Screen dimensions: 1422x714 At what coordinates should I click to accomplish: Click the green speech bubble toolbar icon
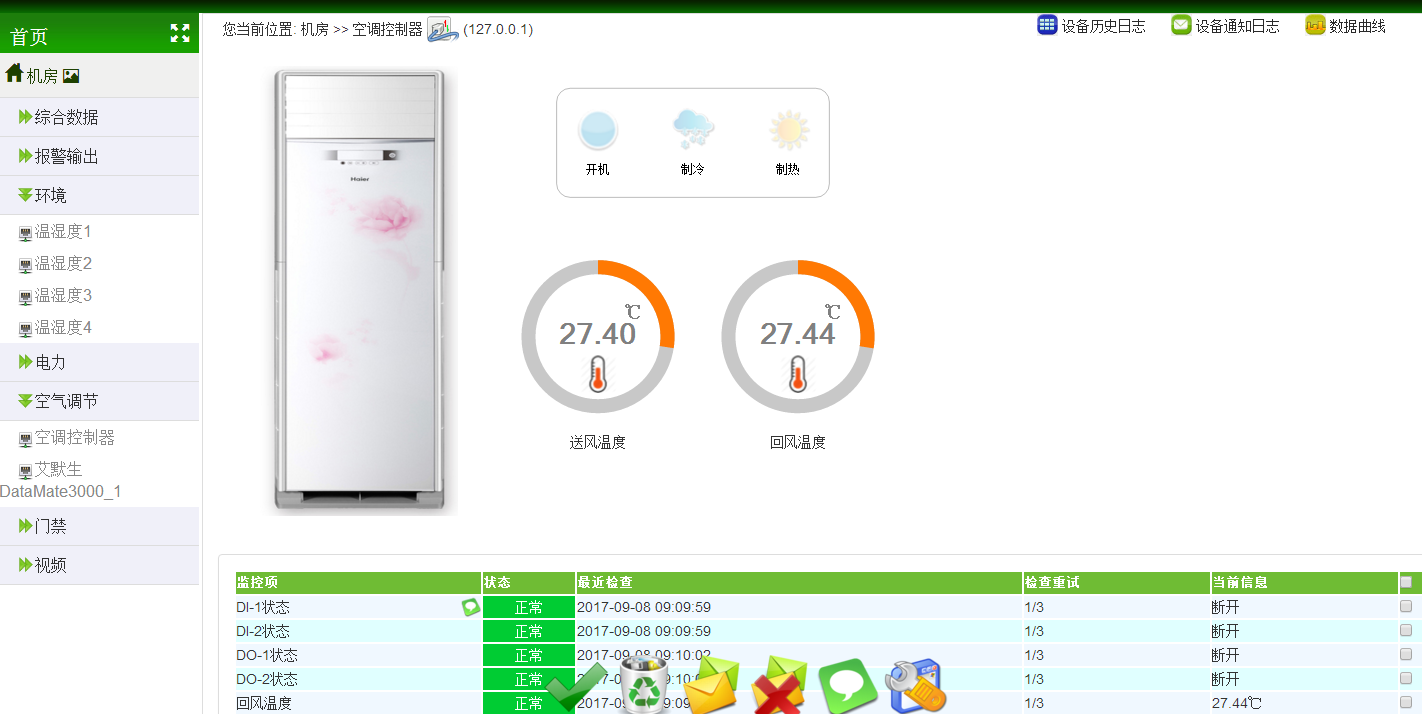[x=848, y=687]
